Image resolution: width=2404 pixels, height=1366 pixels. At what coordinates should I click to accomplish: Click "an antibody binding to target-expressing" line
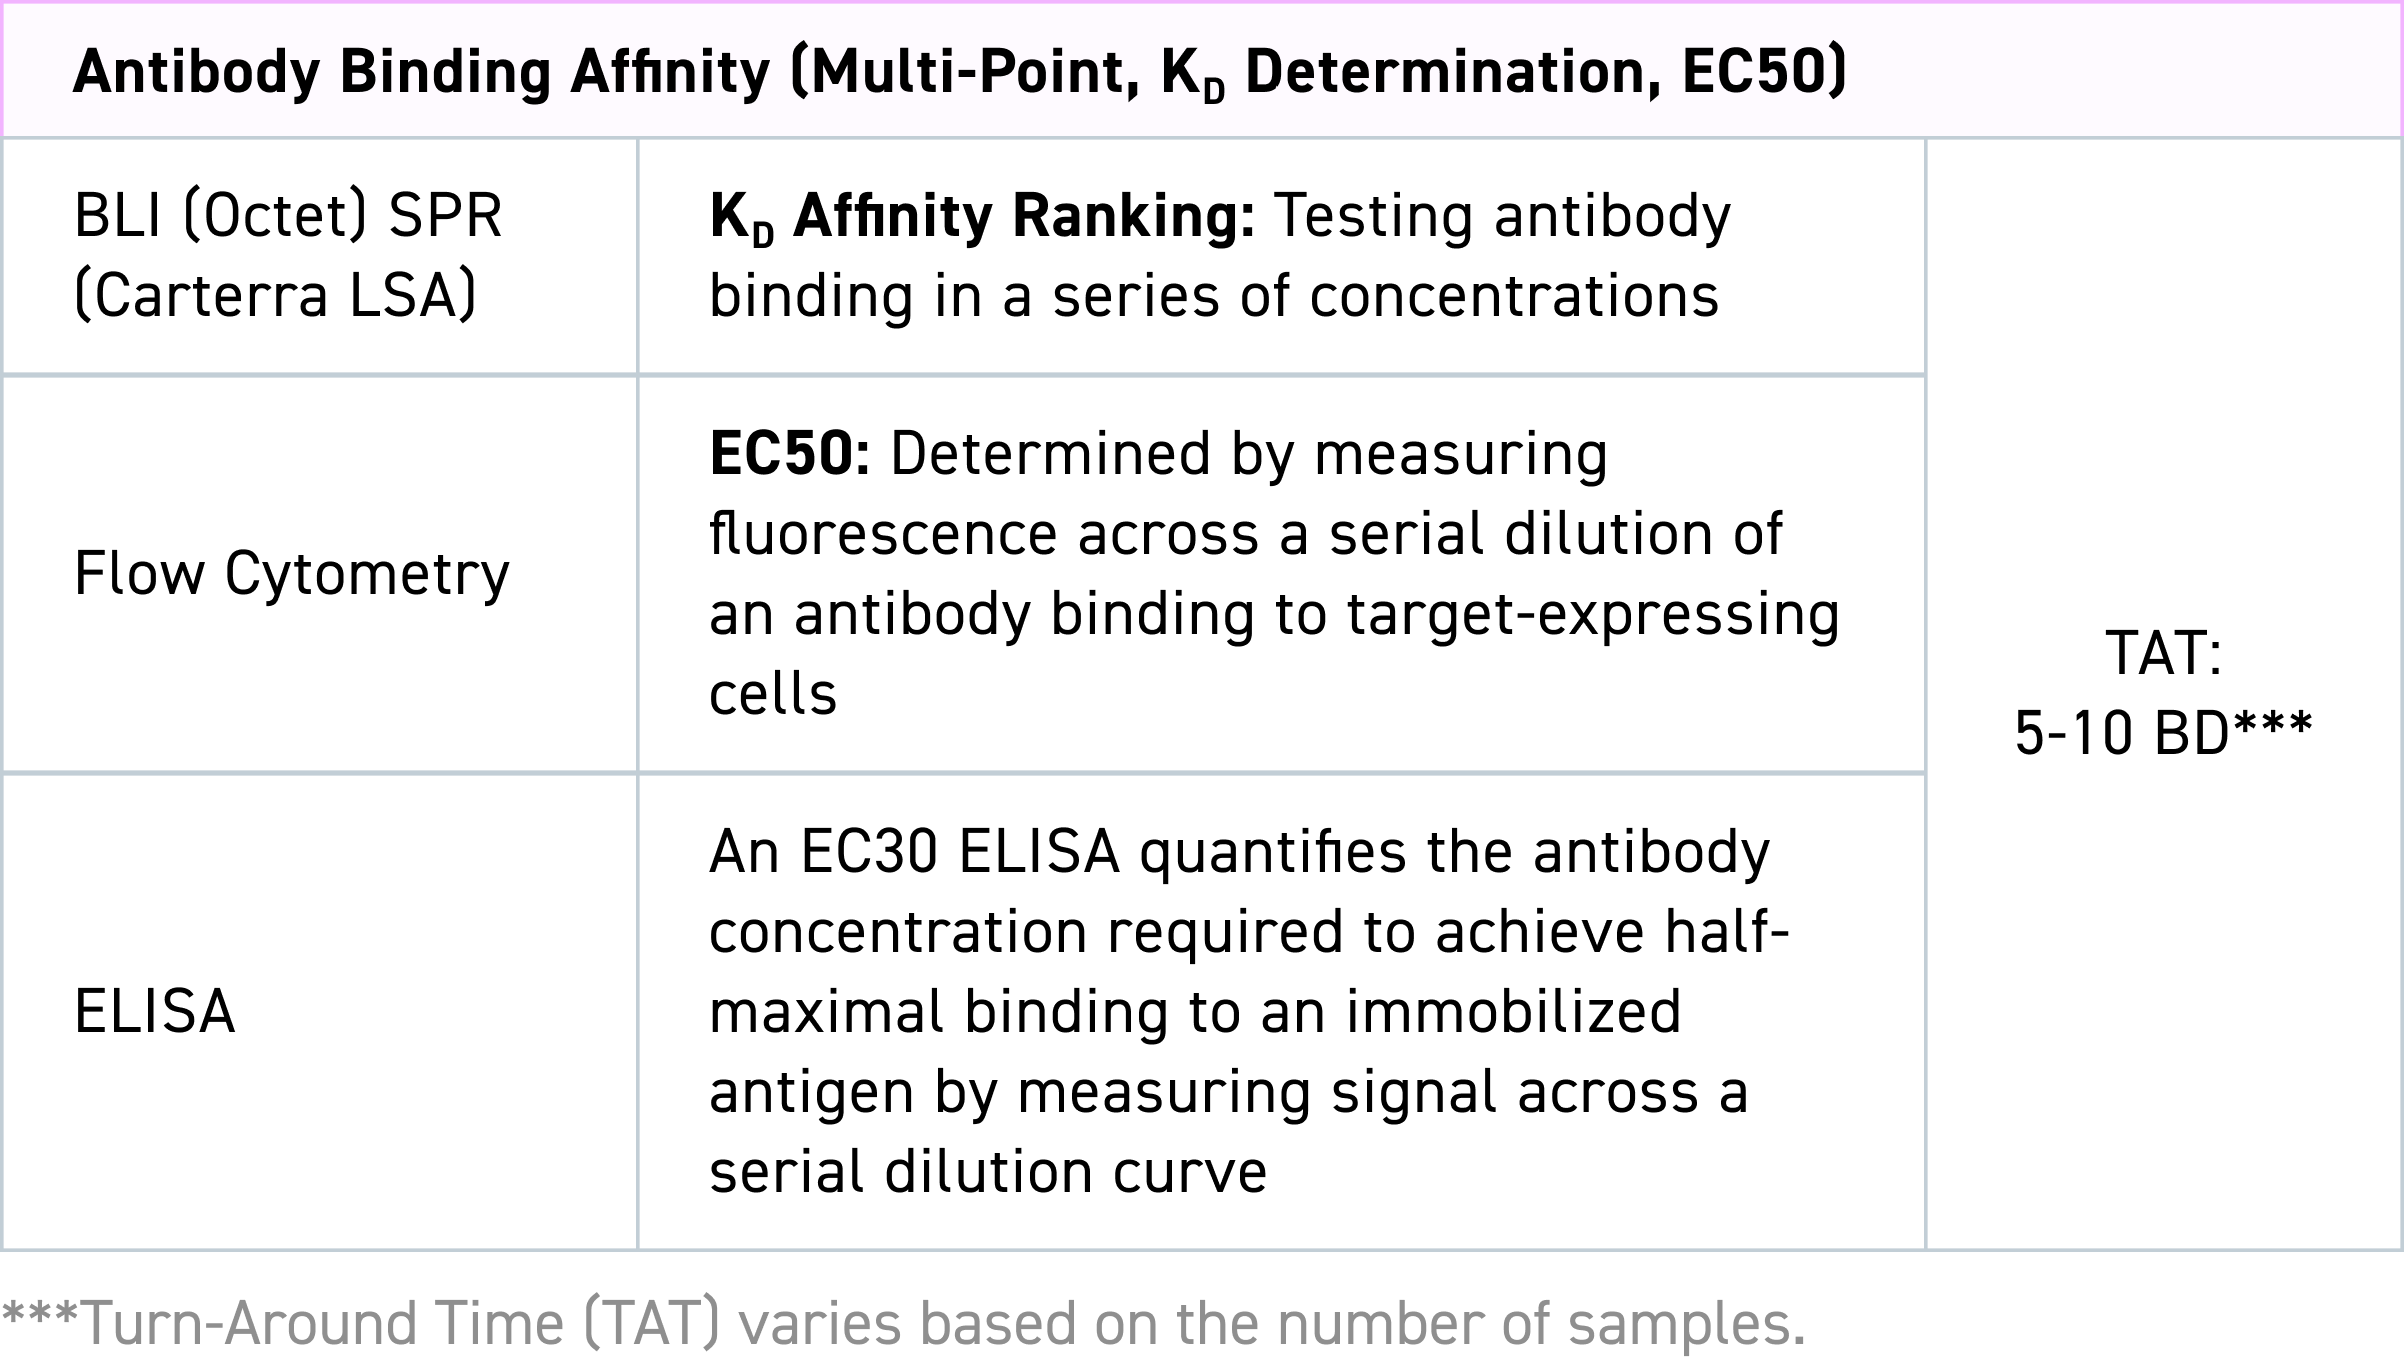pos(1273,614)
